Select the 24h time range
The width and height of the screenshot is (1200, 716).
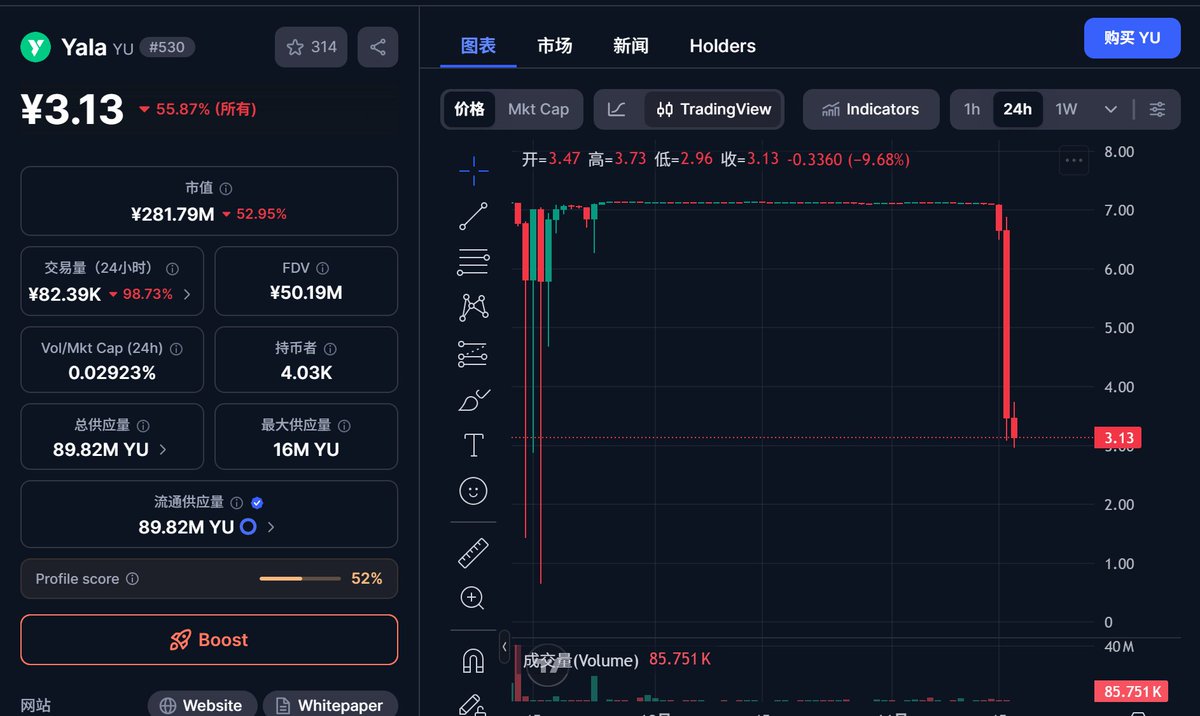tap(1017, 109)
